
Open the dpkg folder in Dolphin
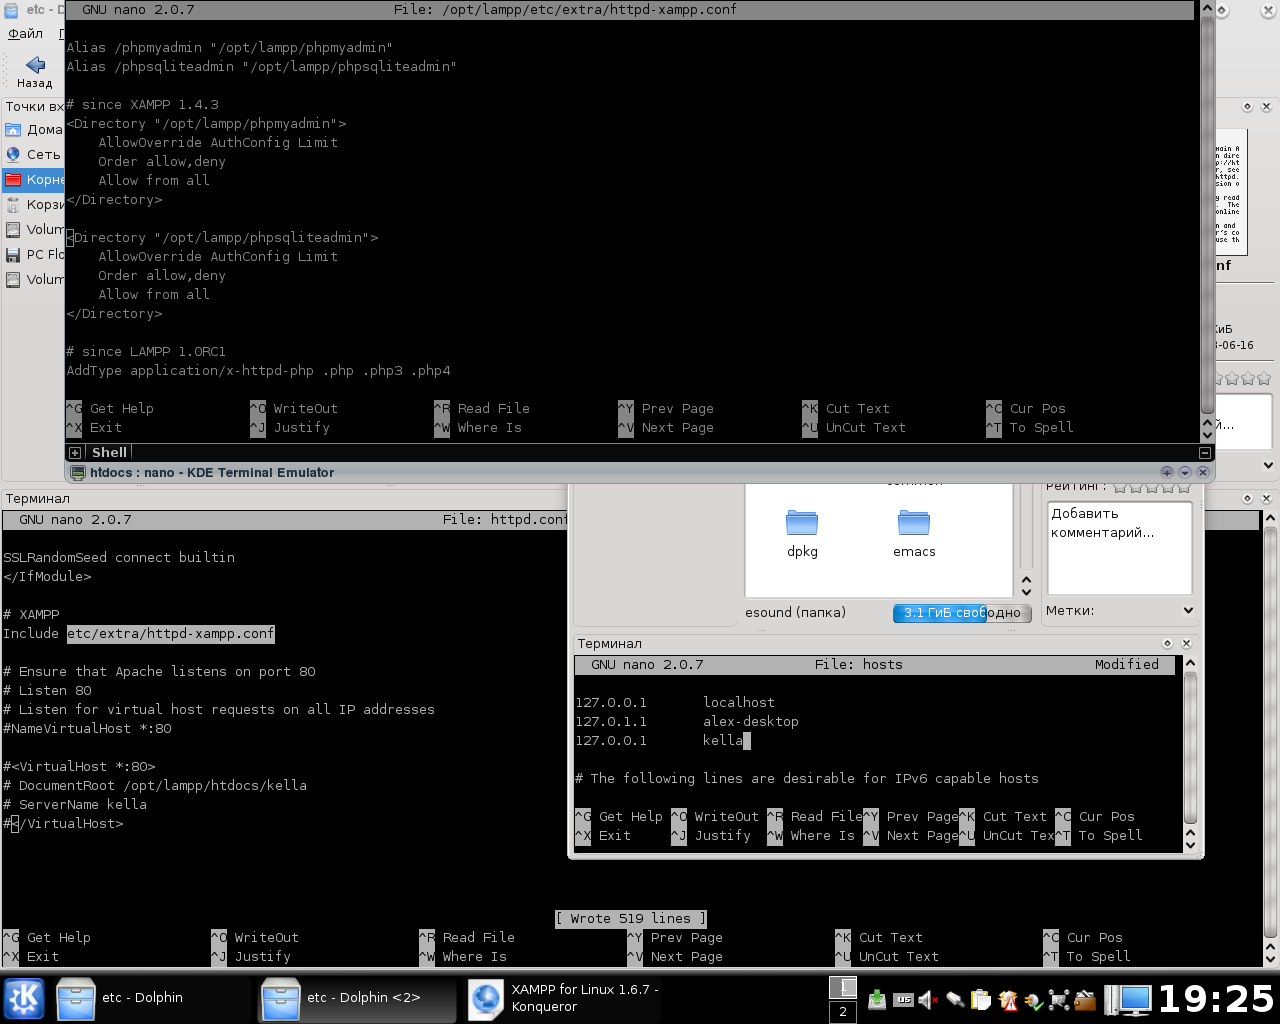point(802,533)
